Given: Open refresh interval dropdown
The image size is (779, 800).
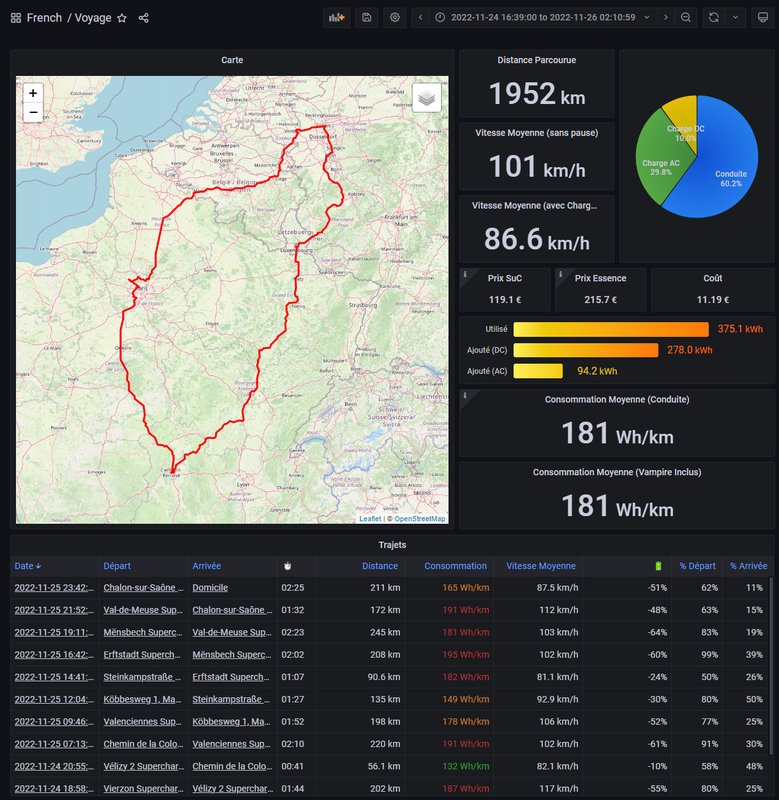Looking at the screenshot, I should point(736,17).
